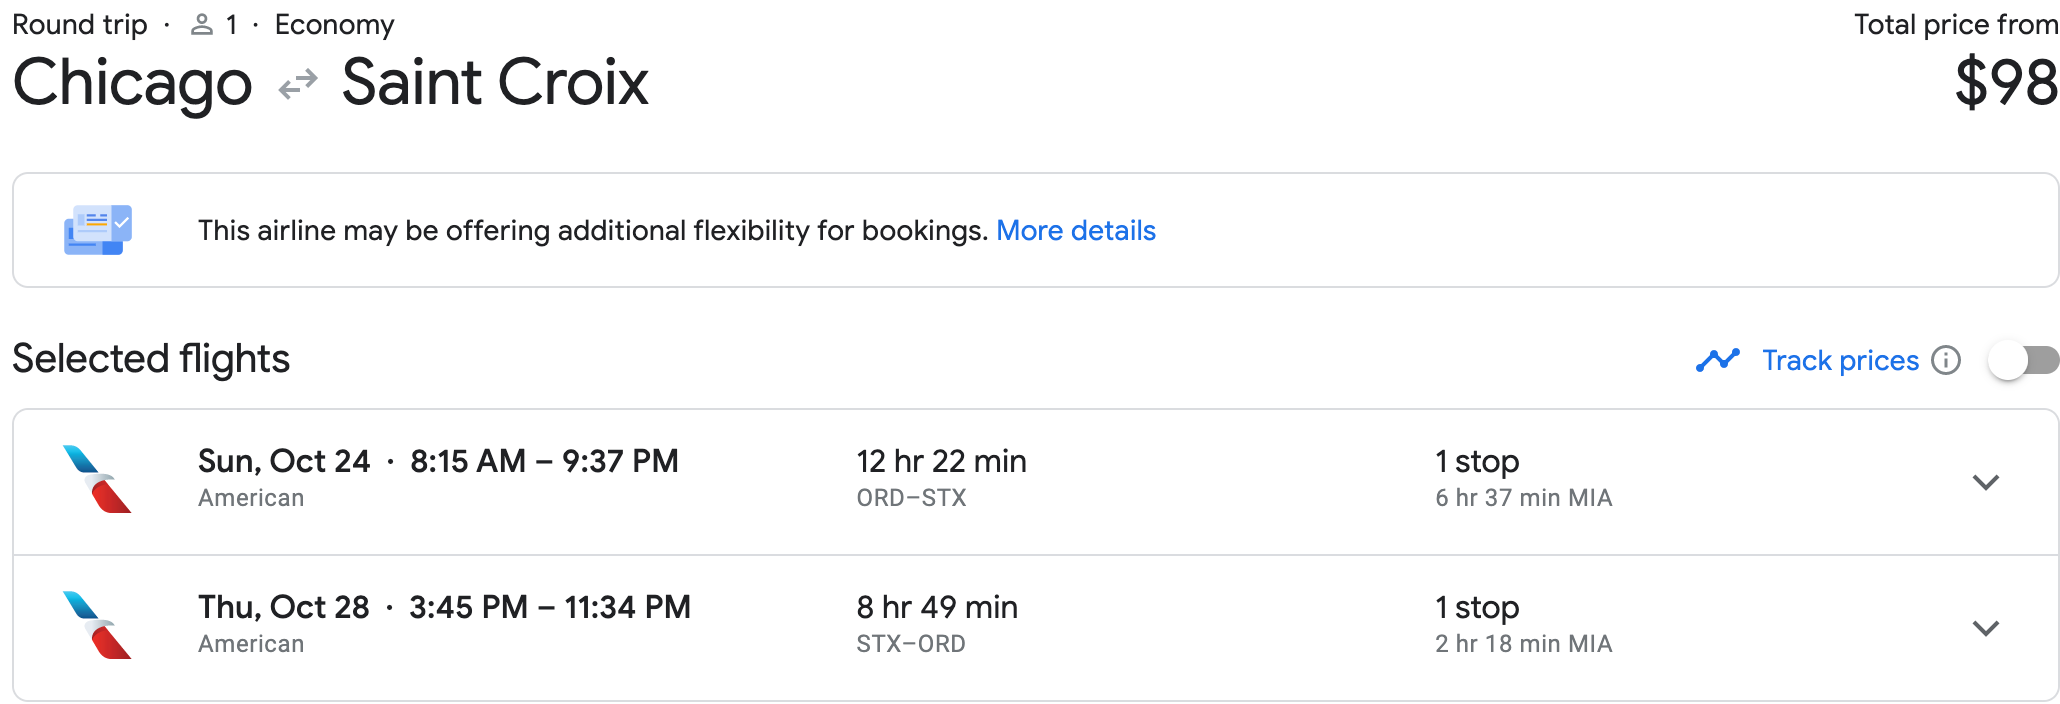The height and width of the screenshot is (704, 2060).
Task: Click the Saint Croix destination heading
Action: click(495, 82)
